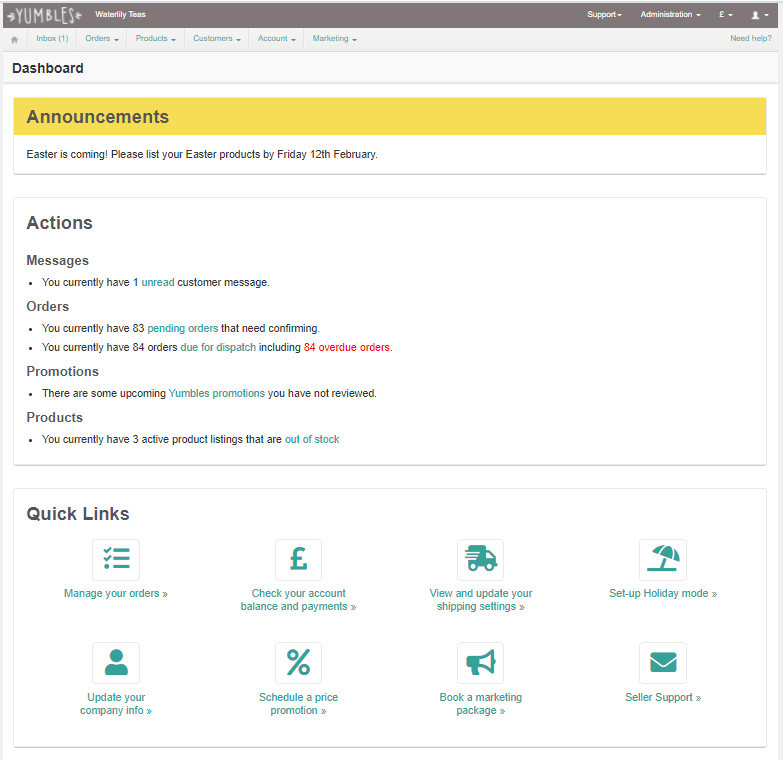Click the Yumbles logo

pyautogui.click(x=44, y=15)
